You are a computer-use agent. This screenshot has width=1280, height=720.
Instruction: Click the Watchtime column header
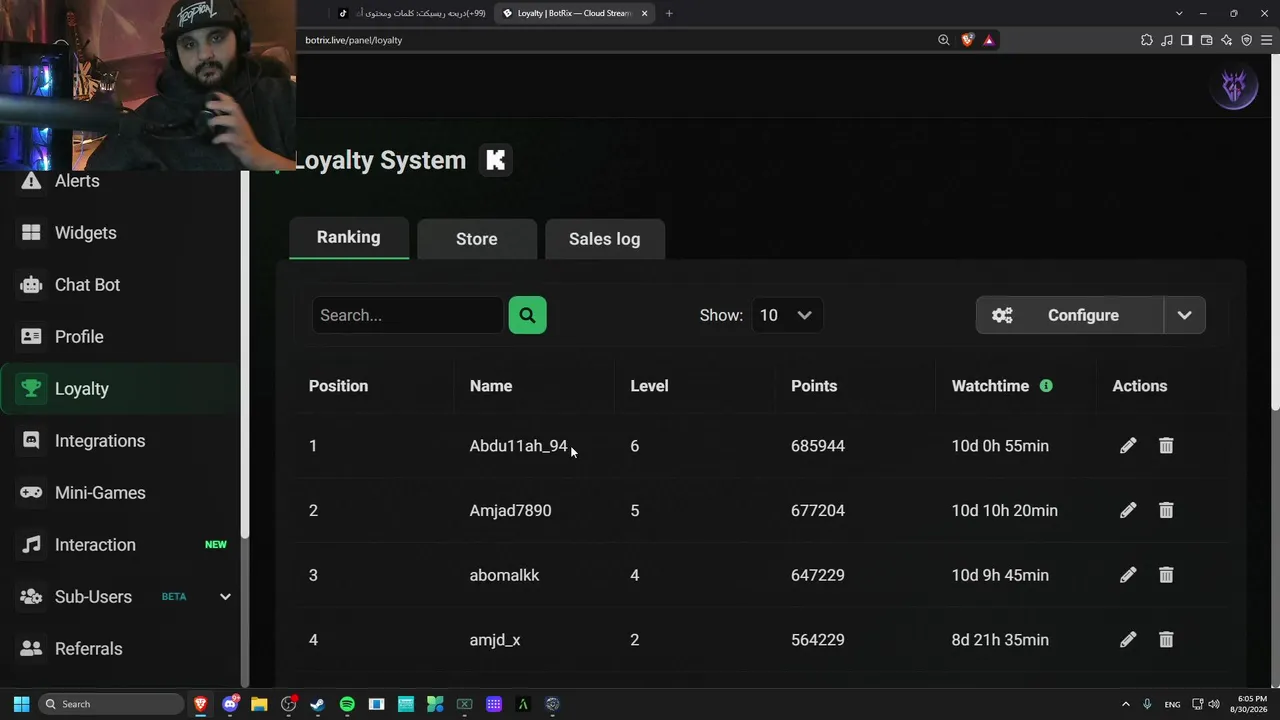pyautogui.click(x=990, y=386)
